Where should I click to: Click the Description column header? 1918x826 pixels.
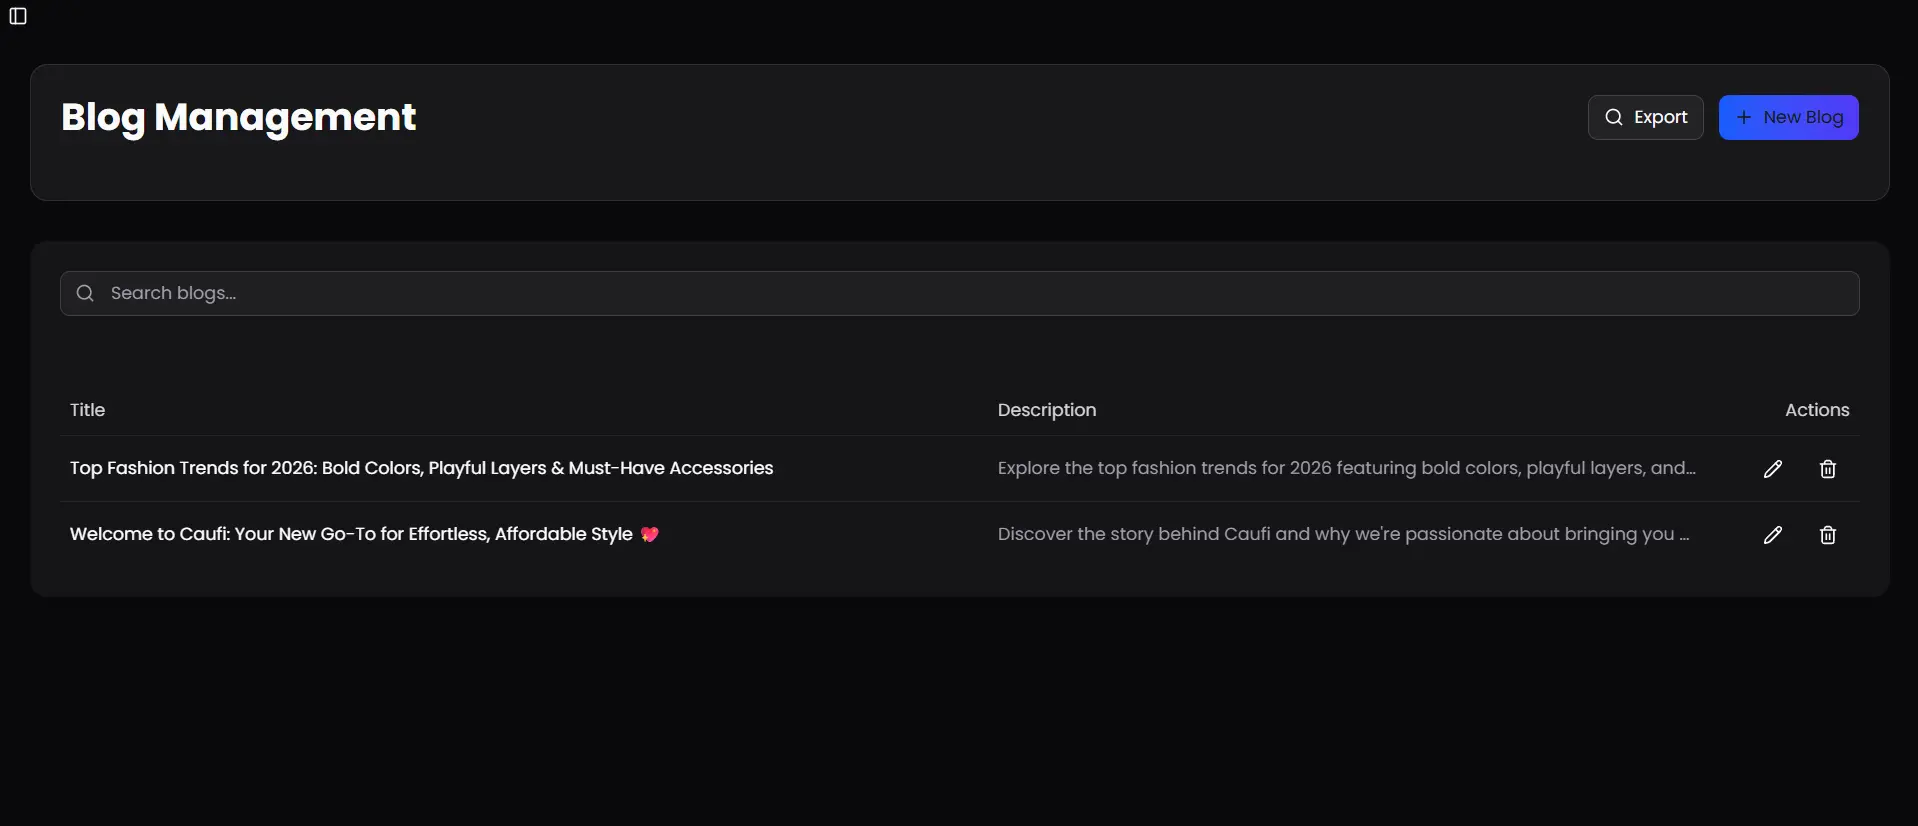click(x=1047, y=410)
